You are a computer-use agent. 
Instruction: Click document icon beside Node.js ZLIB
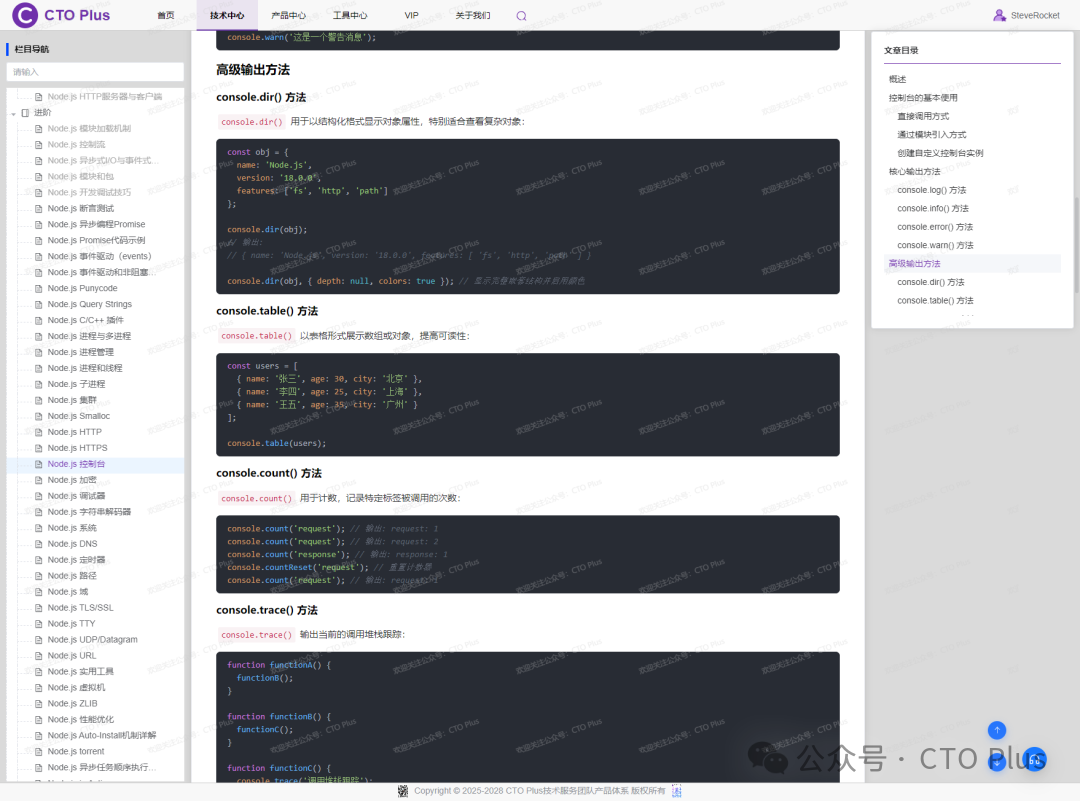39,704
